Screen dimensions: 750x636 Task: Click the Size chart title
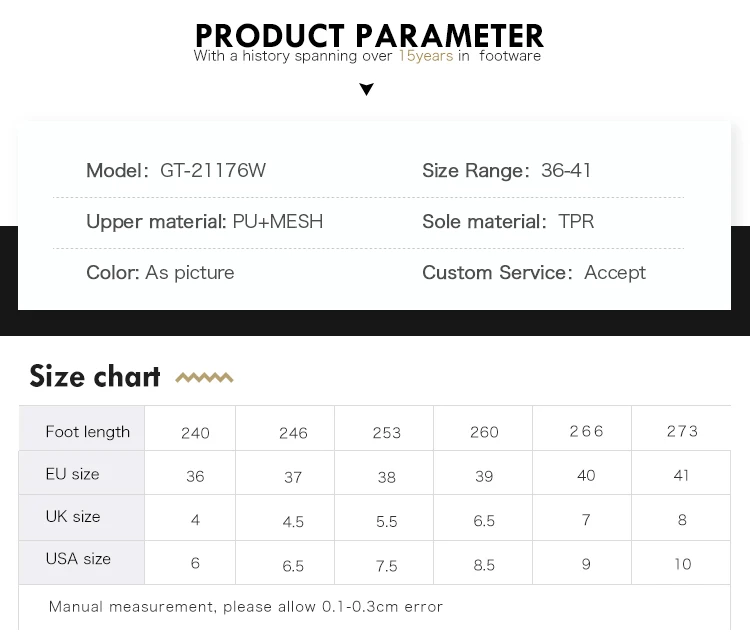pyautogui.click(x=95, y=376)
